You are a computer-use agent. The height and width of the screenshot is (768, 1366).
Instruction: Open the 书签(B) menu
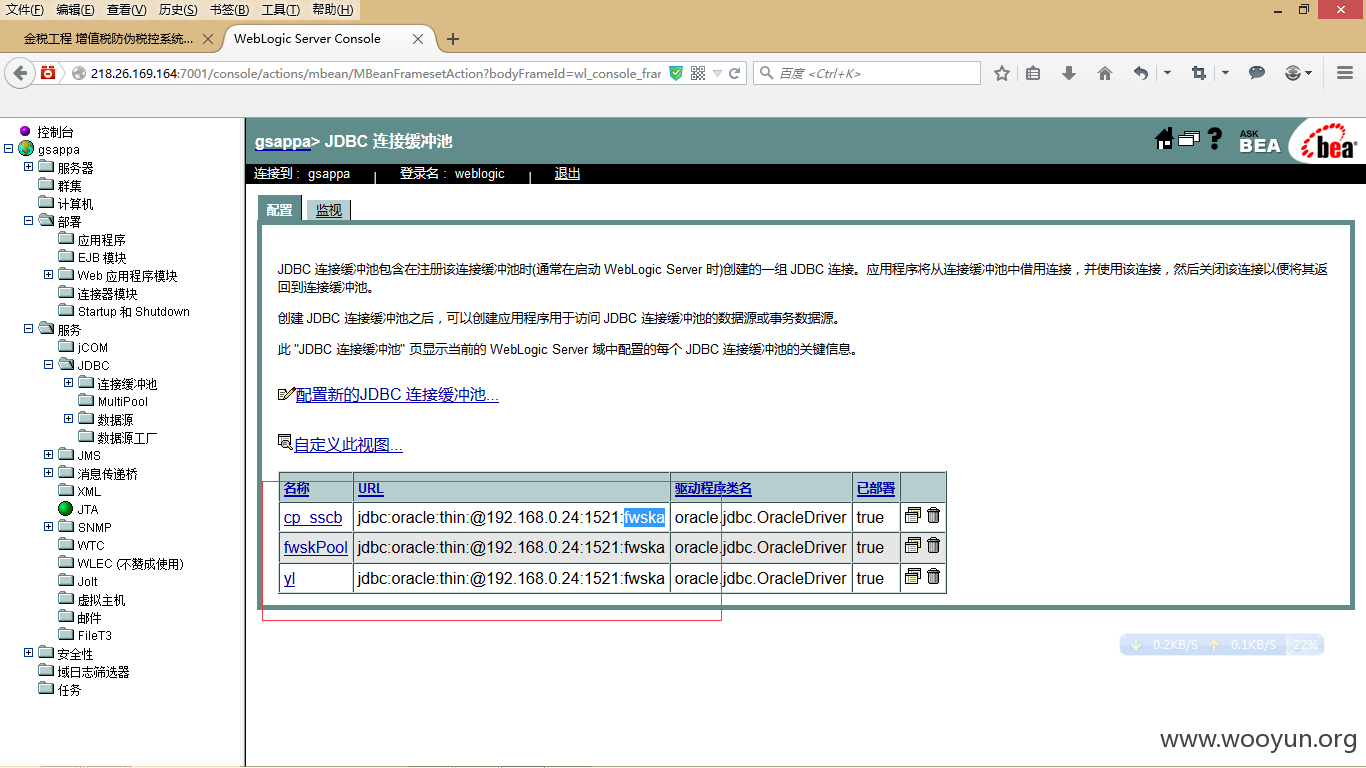coord(230,10)
